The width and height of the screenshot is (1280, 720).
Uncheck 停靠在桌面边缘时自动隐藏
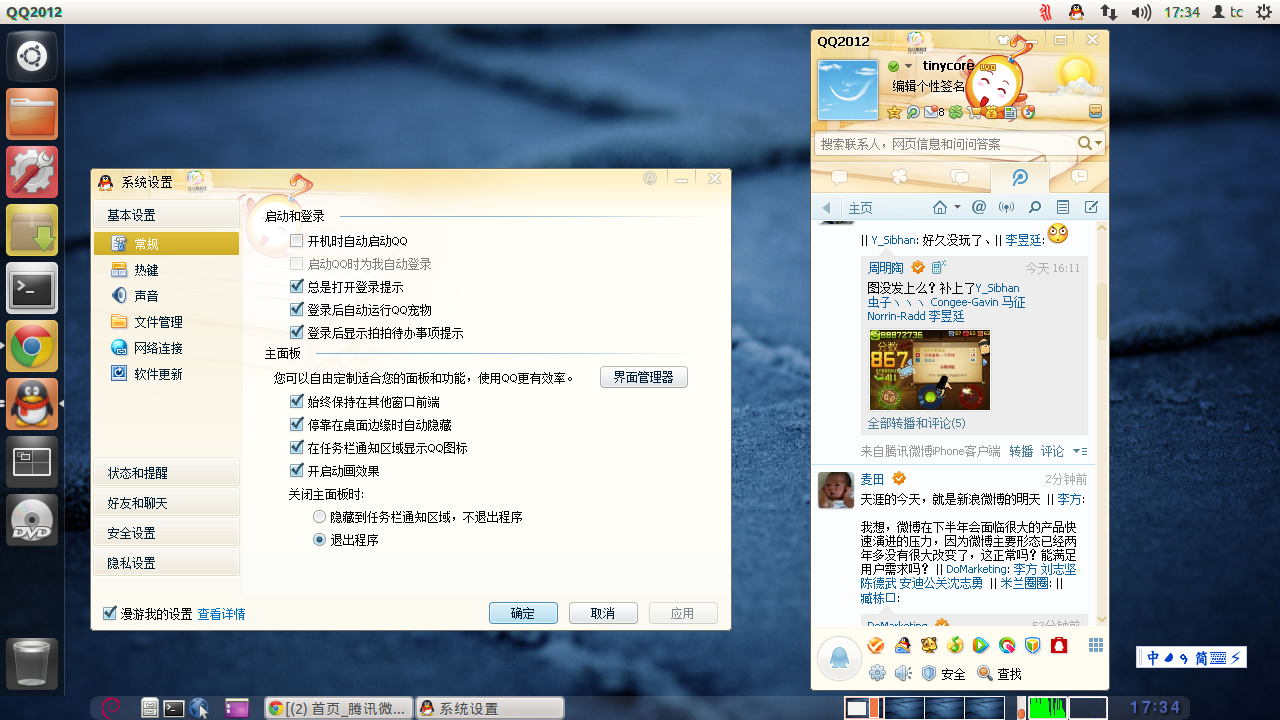click(296, 425)
